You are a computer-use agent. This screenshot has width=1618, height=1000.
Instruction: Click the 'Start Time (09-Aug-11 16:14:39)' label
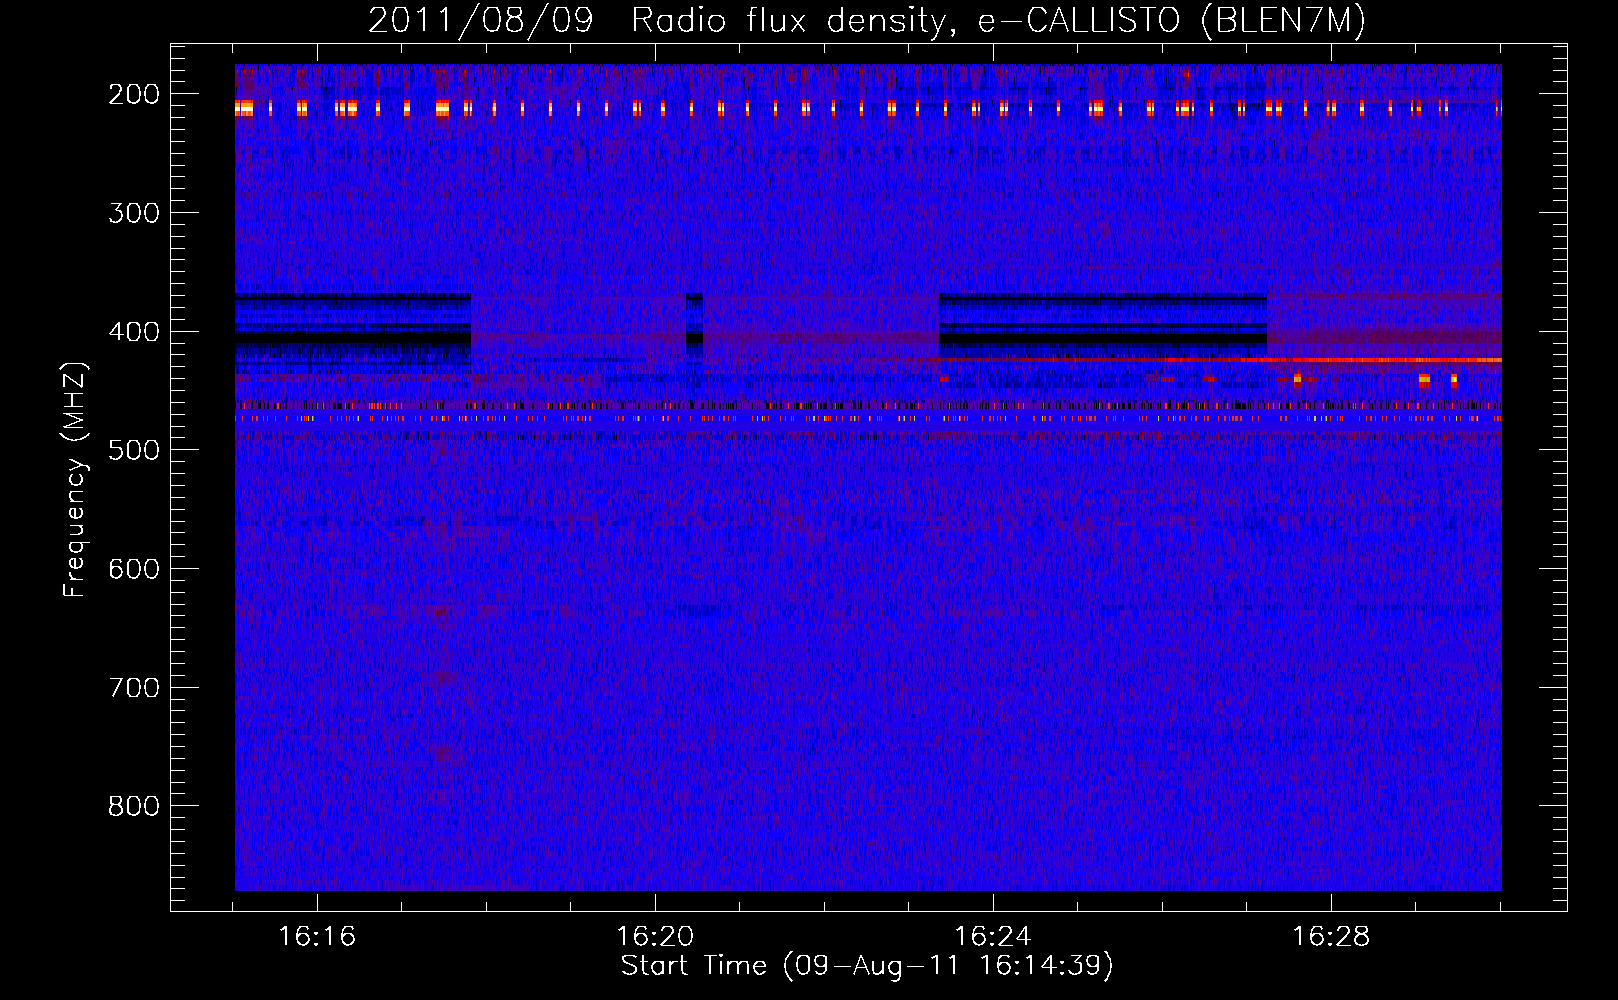(x=866, y=966)
